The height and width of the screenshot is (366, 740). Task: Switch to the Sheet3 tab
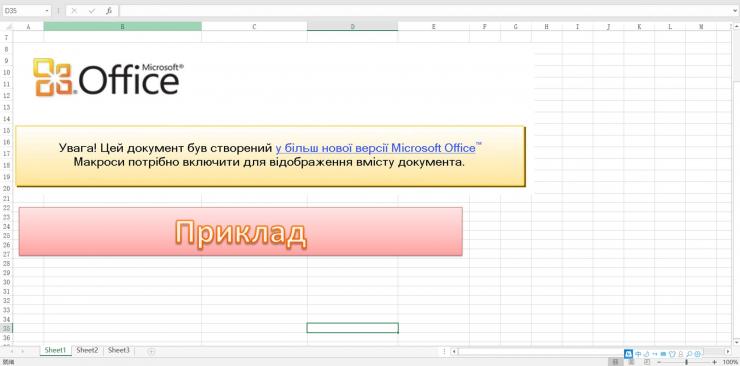[118, 350]
